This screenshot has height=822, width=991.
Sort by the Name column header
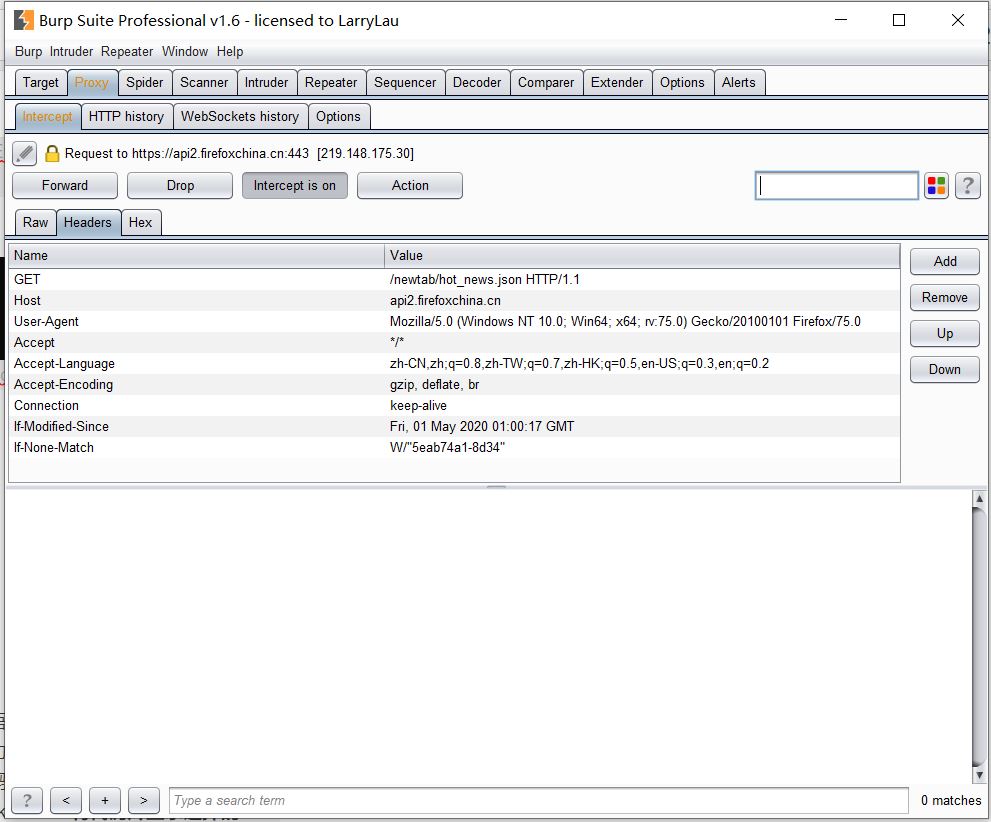pyautogui.click(x=196, y=256)
